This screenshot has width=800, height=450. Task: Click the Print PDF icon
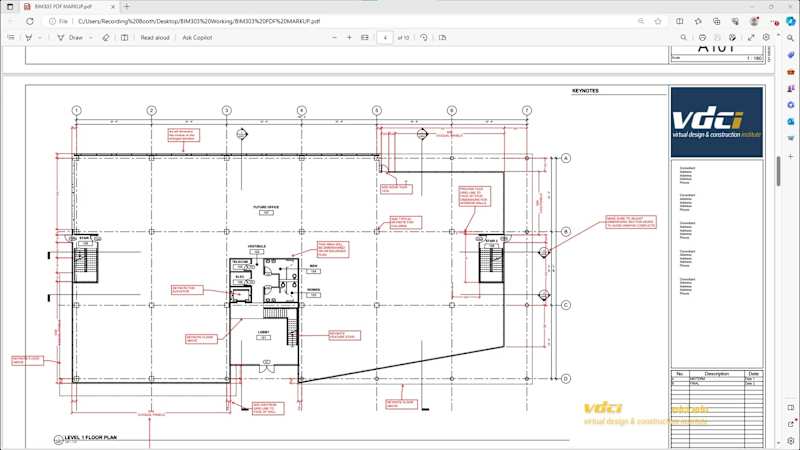pos(700,37)
